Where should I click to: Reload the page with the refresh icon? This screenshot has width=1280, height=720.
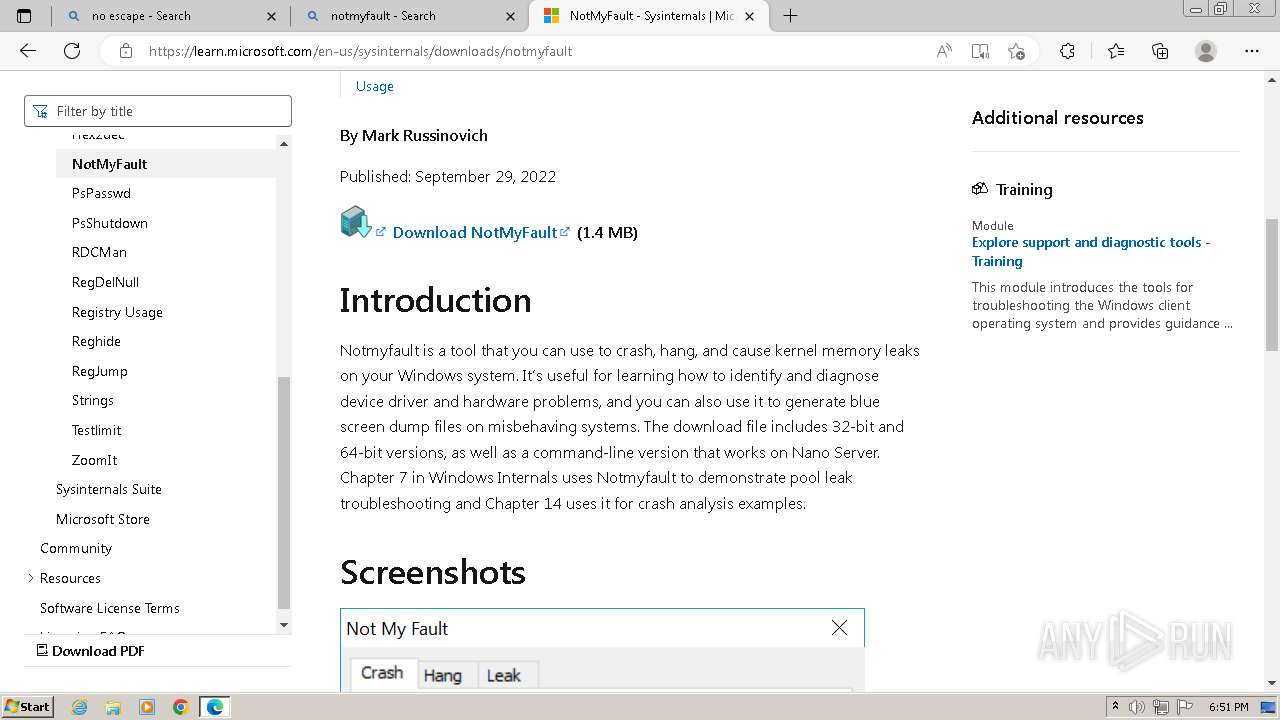pyautogui.click(x=72, y=51)
